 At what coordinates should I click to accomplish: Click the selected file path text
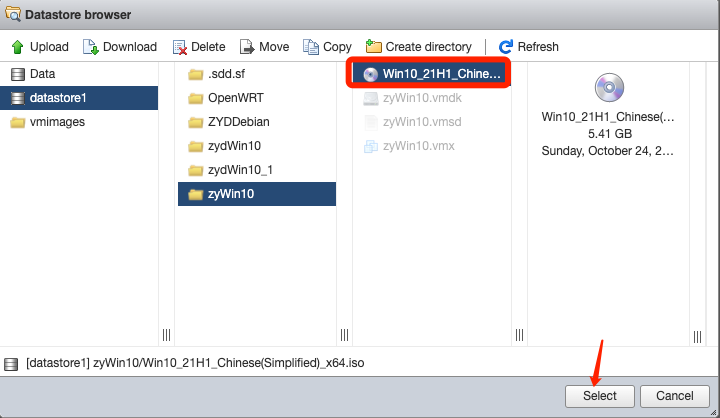(195, 363)
